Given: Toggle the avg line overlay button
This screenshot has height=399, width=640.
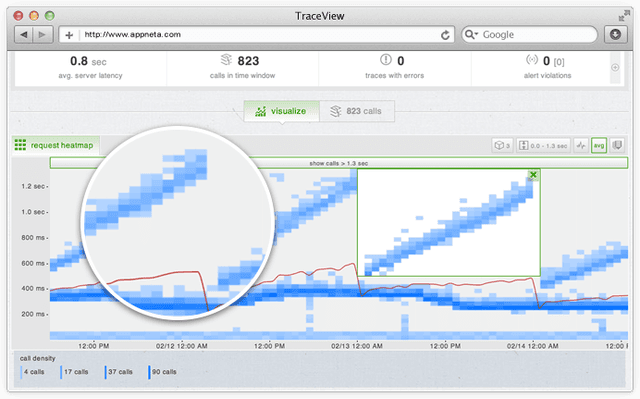Looking at the screenshot, I should click(599, 145).
